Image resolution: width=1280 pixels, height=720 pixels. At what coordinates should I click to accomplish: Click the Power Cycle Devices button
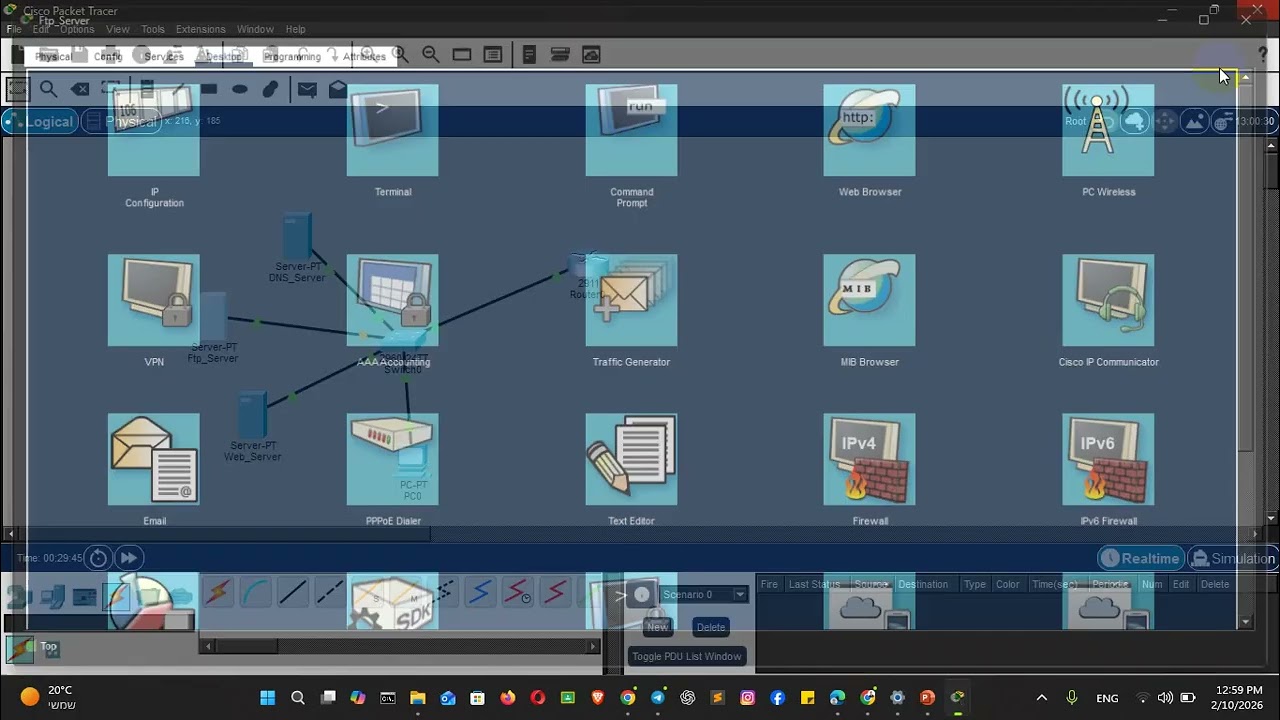pyautogui.click(x=98, y=558)
